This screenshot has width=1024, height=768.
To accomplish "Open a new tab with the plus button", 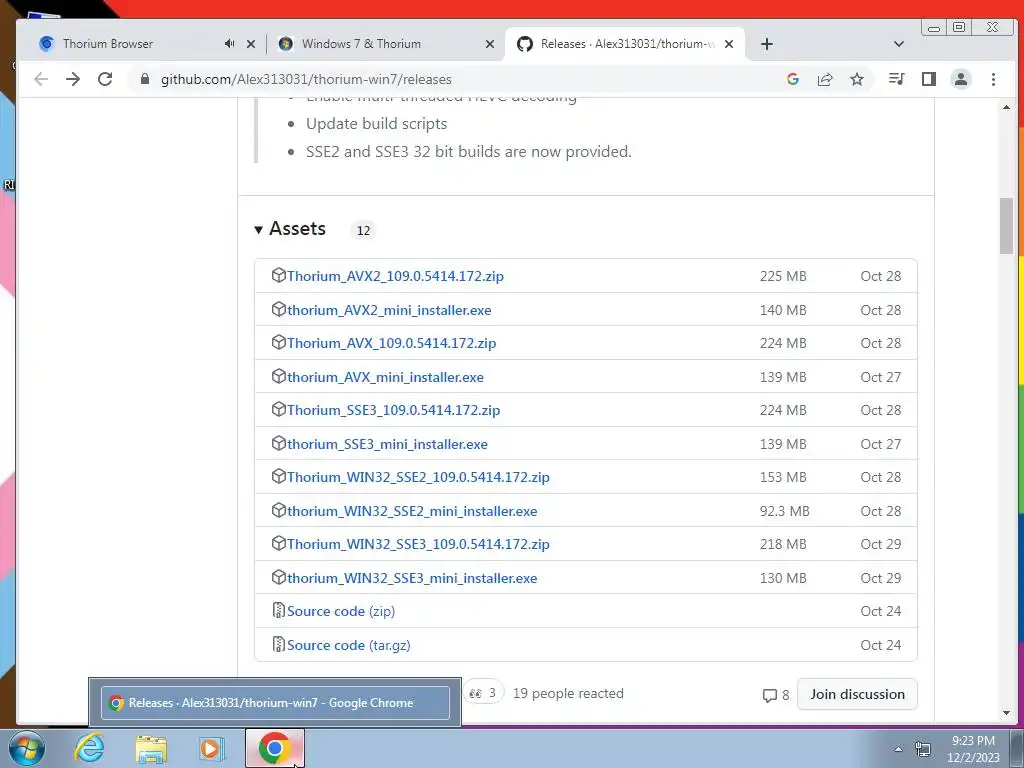I will tap(767, 44).
